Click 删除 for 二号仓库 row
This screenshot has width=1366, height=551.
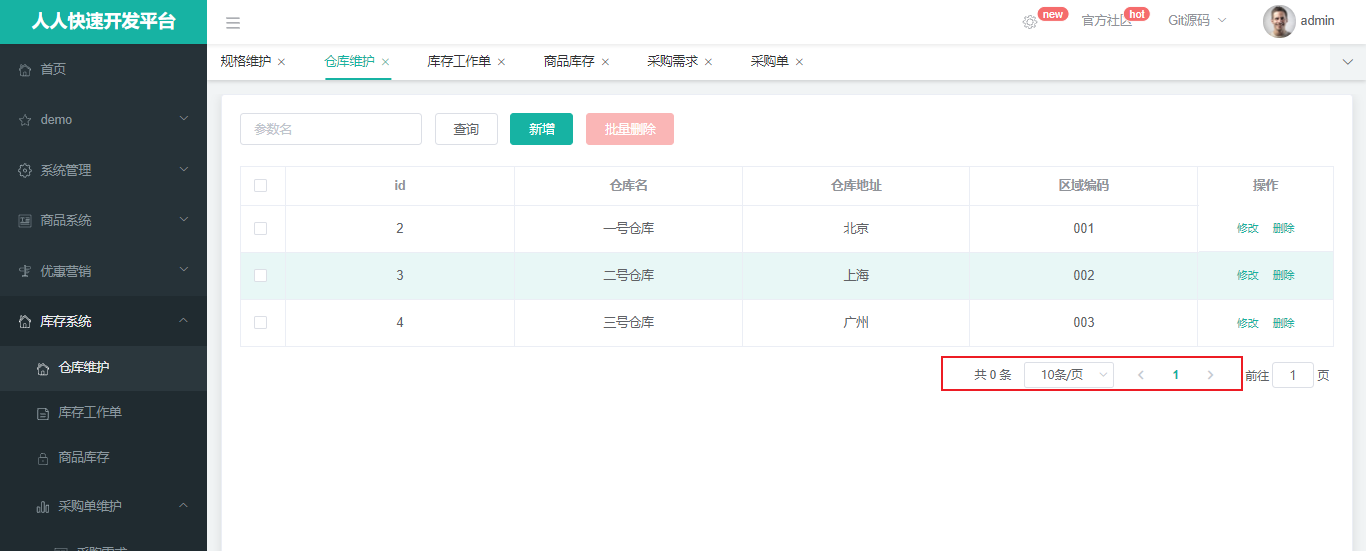pyautogui.click(x=1283, y=275)
